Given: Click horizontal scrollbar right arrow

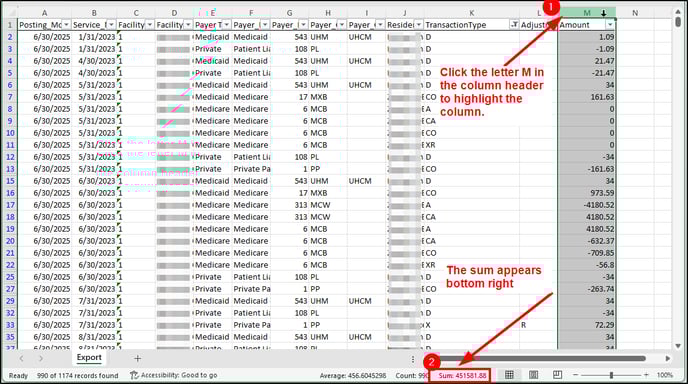Looking at the screenshot, I should pyautogui.click(x=667, y=359).
